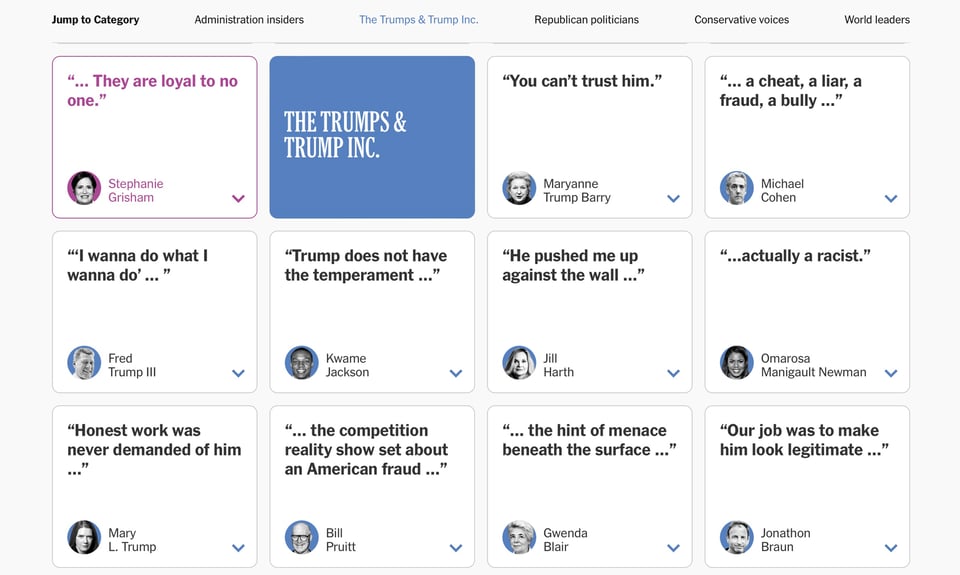960x575 pixels.
Task: Expand Jonathon Braun's quote chevron
Action: tap(891, 548)
